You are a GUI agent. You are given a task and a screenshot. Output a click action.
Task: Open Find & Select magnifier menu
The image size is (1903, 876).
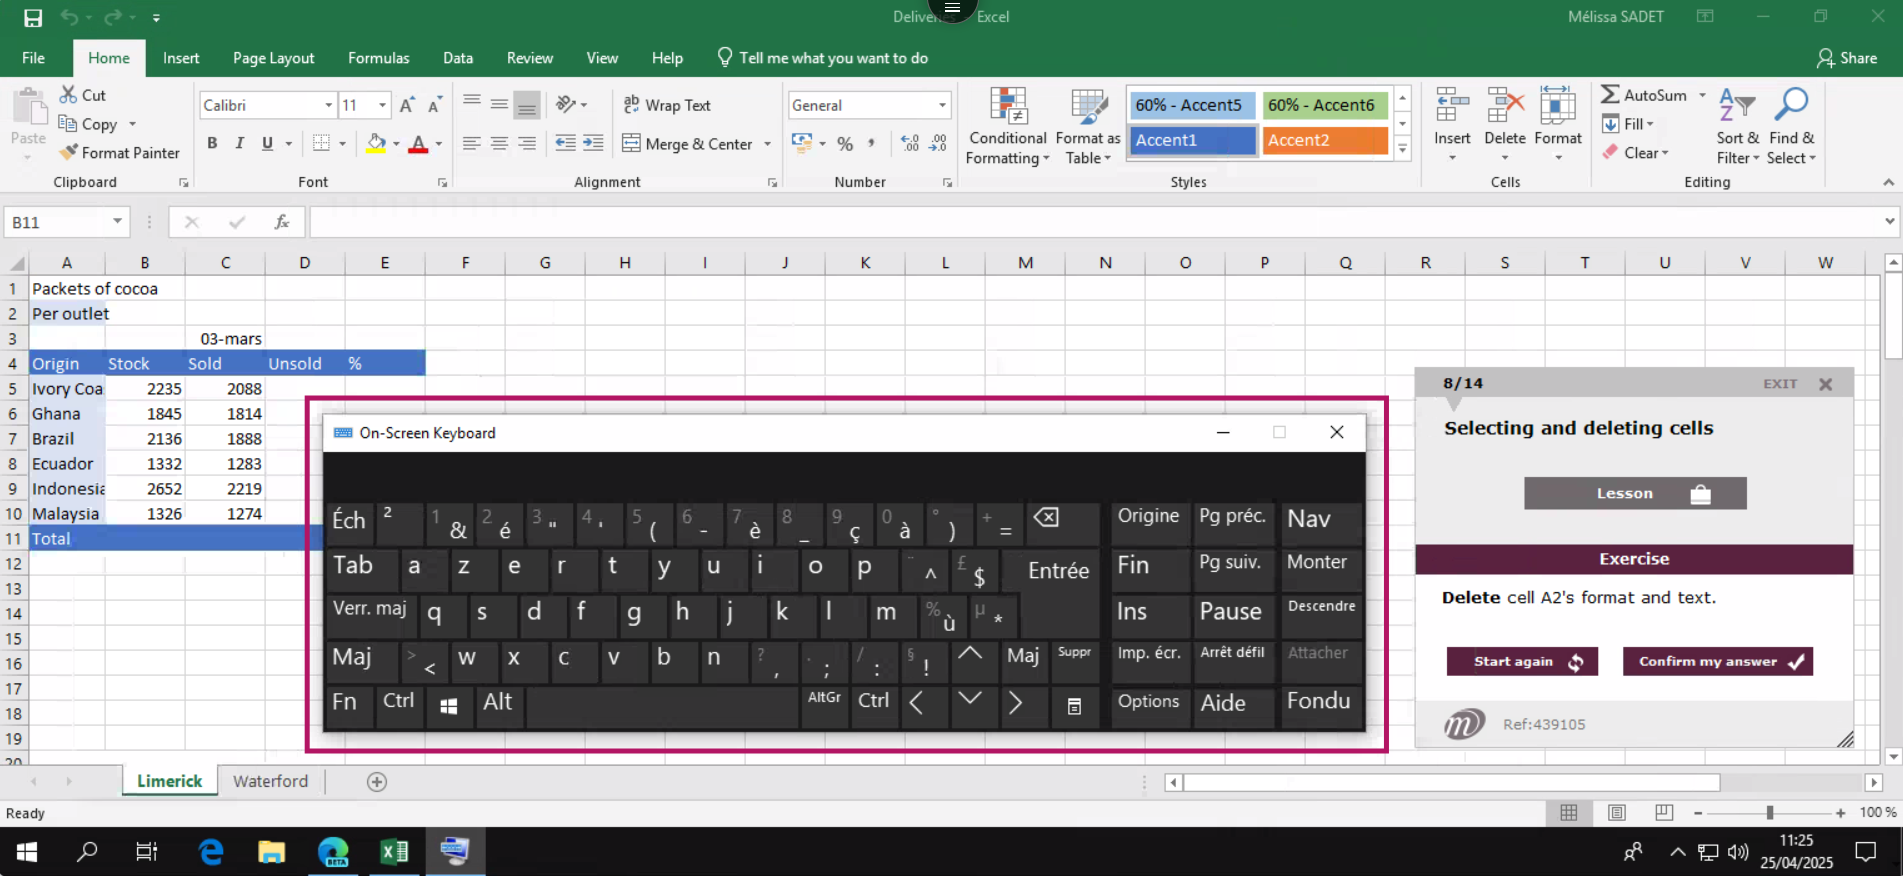[1791, 127]
